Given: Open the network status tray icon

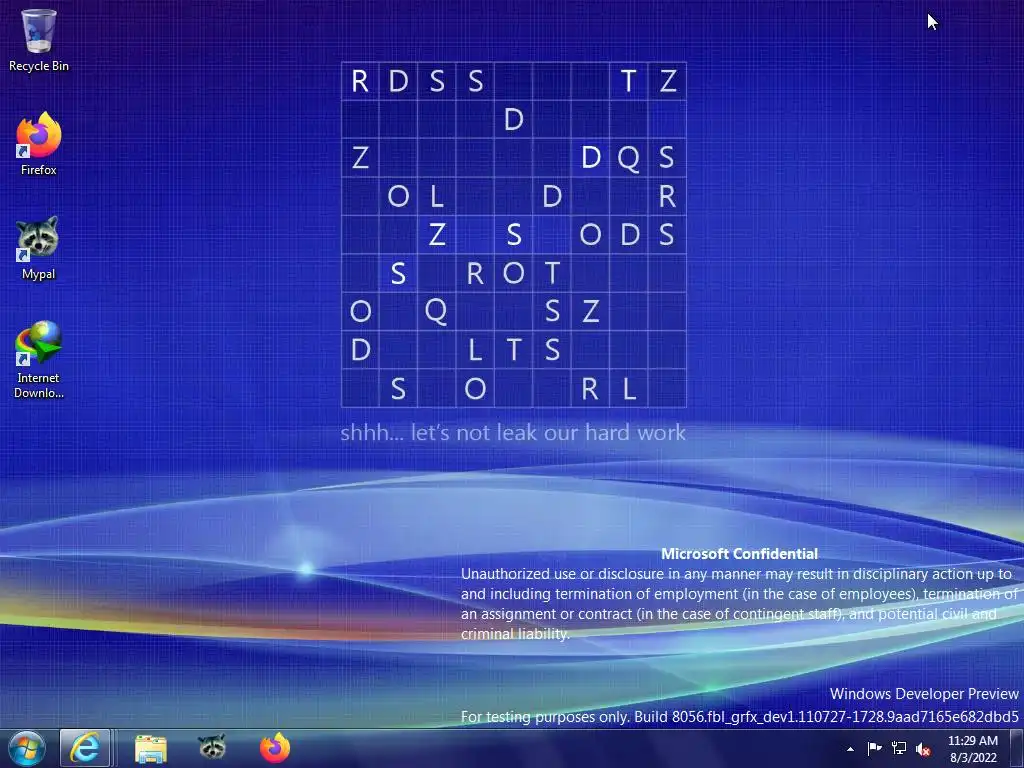Looking at the screenshot, I should click(x=899, y=749).
